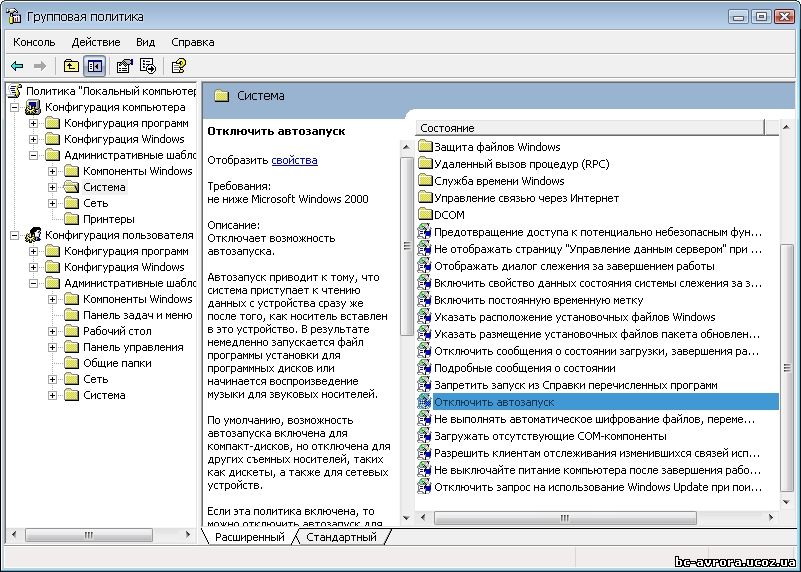This screenshot has width=801, height=572.
Task: Click policy icon of Загружать отсутствующие COM-компоненты
Action: click(425, 436)
